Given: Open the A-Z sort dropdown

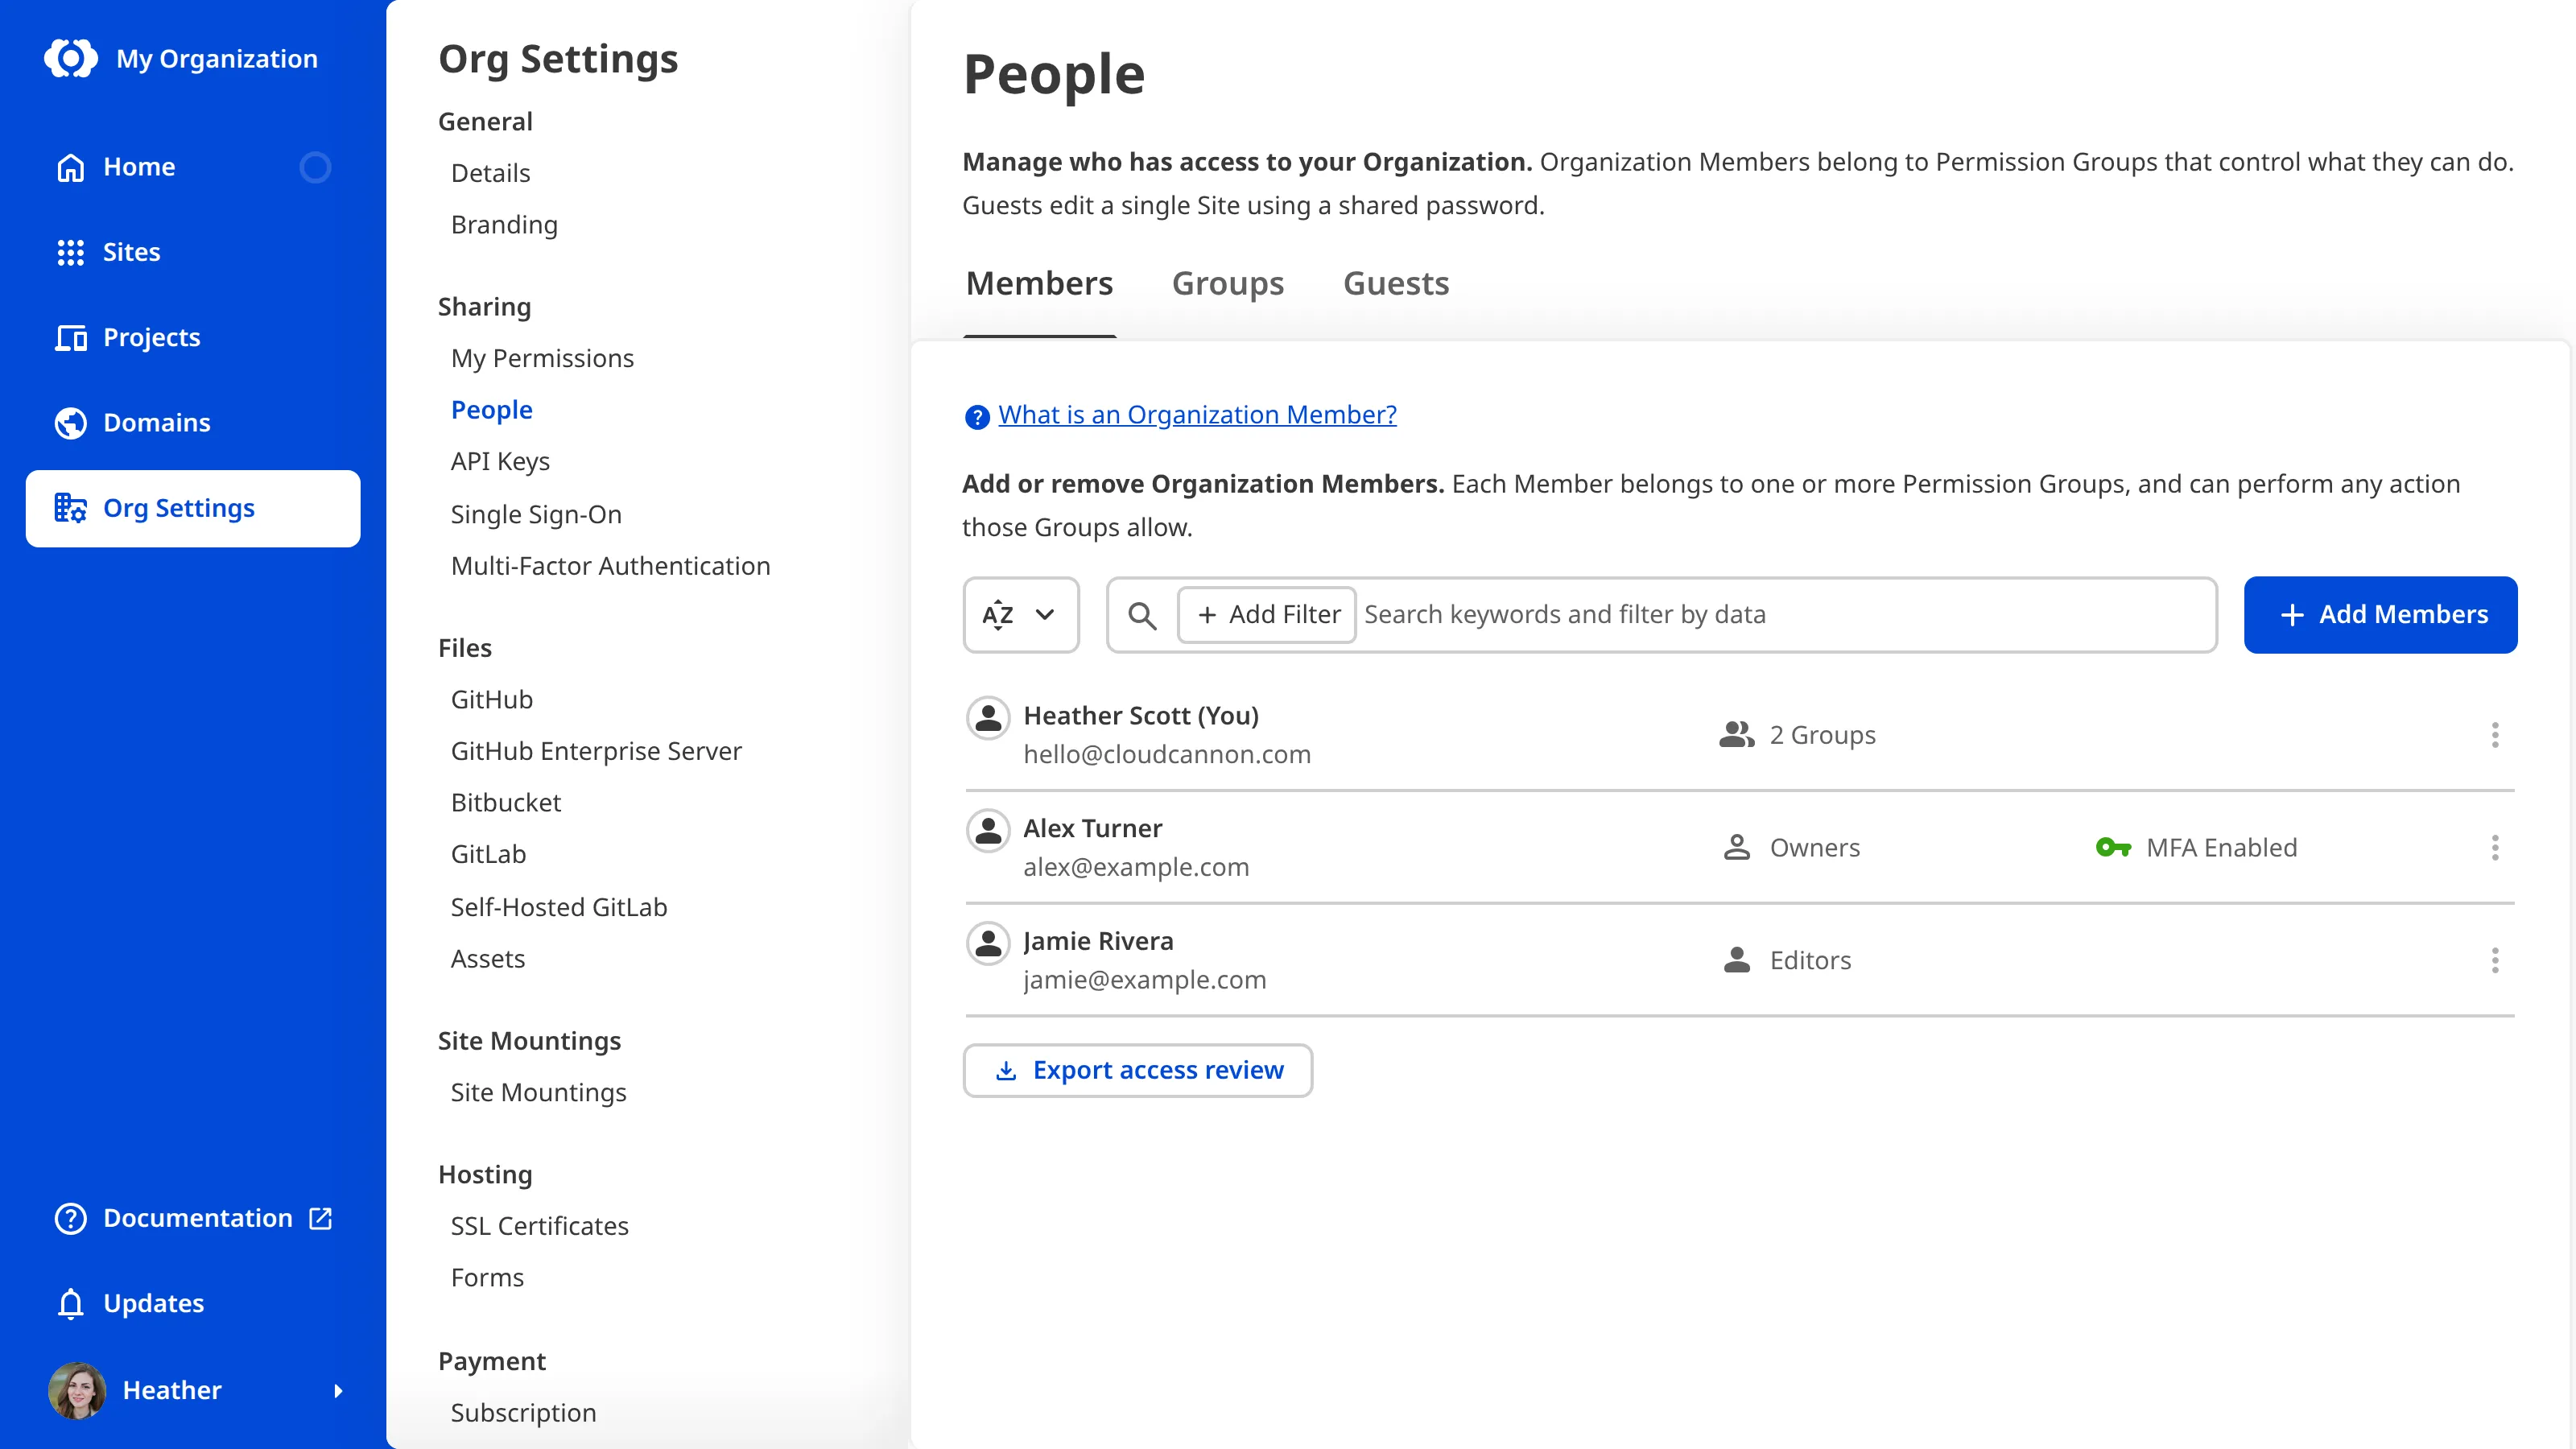Looking at the screenshot, I should coord(1021,615).
